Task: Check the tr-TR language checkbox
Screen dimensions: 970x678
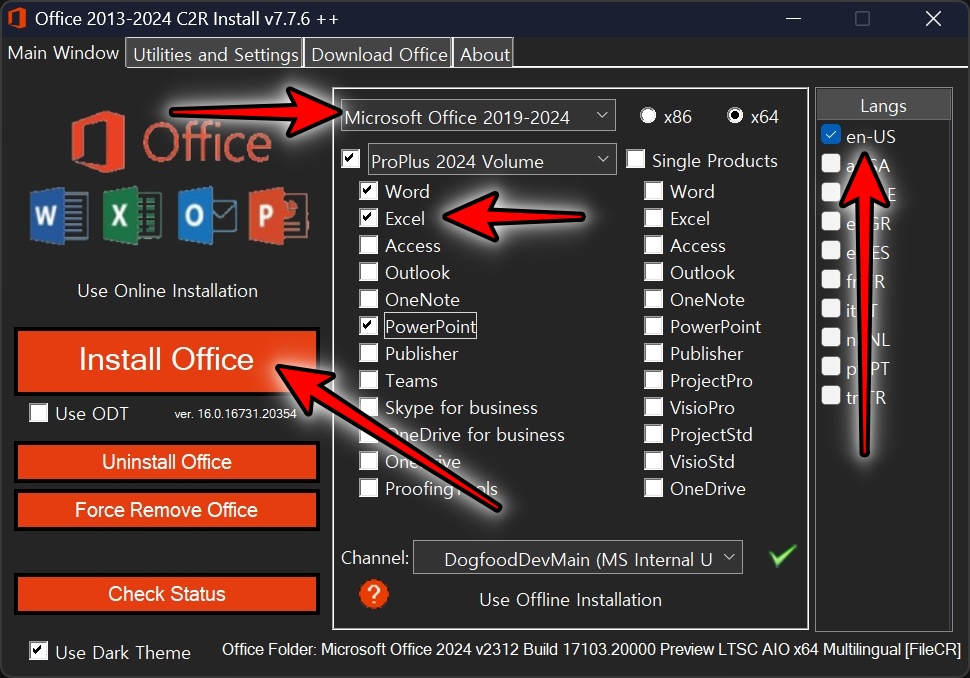Action: coord(831,395)
